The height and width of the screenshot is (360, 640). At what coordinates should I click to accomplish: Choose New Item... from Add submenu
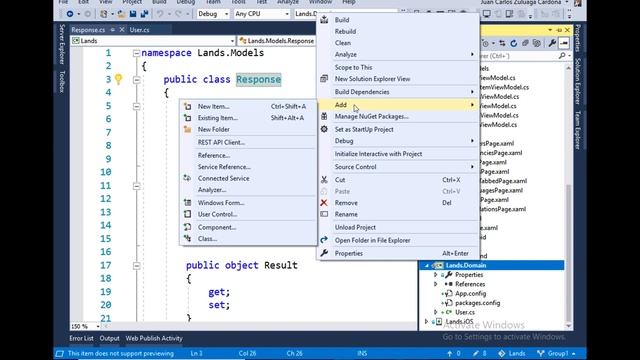[248, 107]
